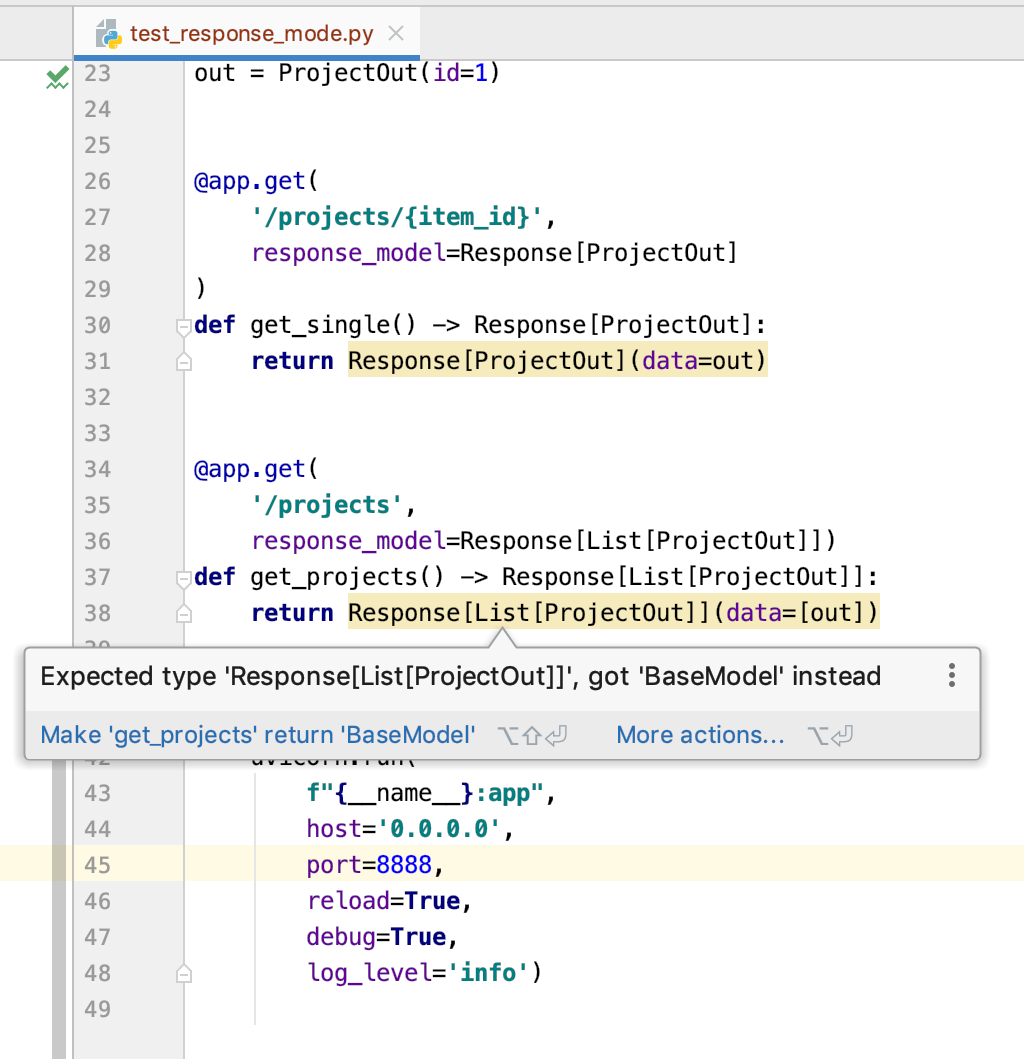The width and height of the screenshot is (1024, 1059).
Task: Click out = ProjectOut(id=1) on line 23
Action: (x=347, y=73)
